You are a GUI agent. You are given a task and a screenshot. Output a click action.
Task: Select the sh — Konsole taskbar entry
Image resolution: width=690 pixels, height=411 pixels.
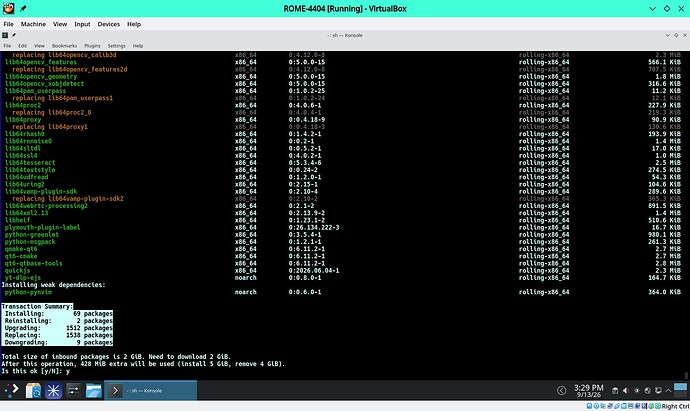tap(150, 390)
